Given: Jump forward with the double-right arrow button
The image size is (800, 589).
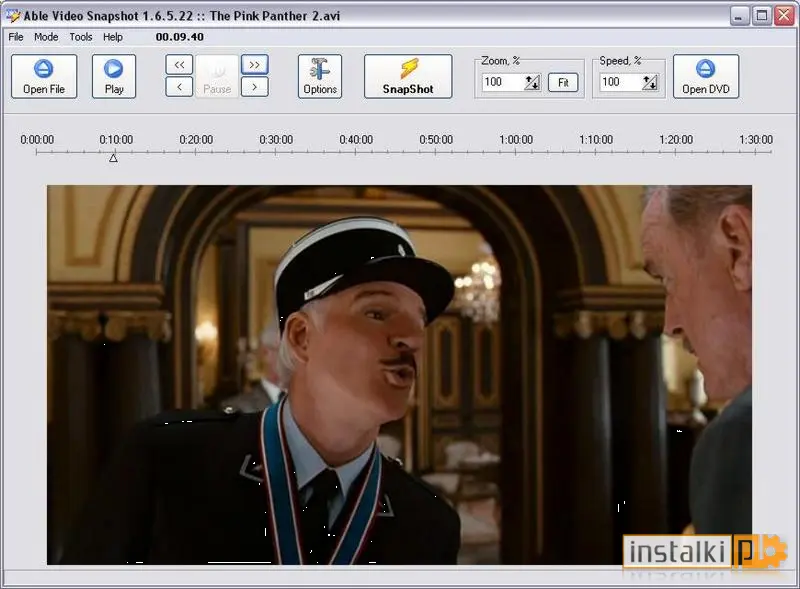Looking at the screenshot, I should coord(255,65).
